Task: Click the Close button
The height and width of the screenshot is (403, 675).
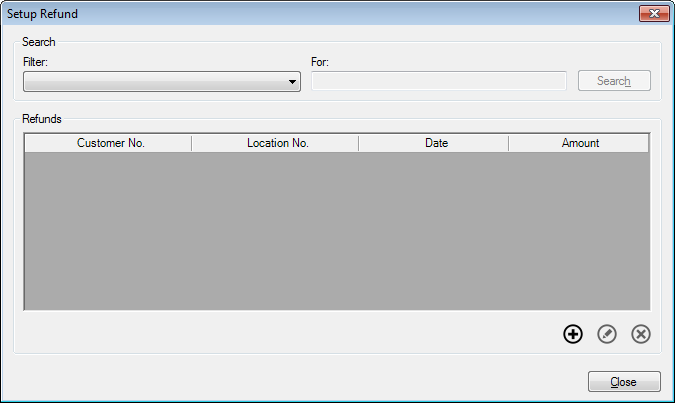Action: point(624,381)
